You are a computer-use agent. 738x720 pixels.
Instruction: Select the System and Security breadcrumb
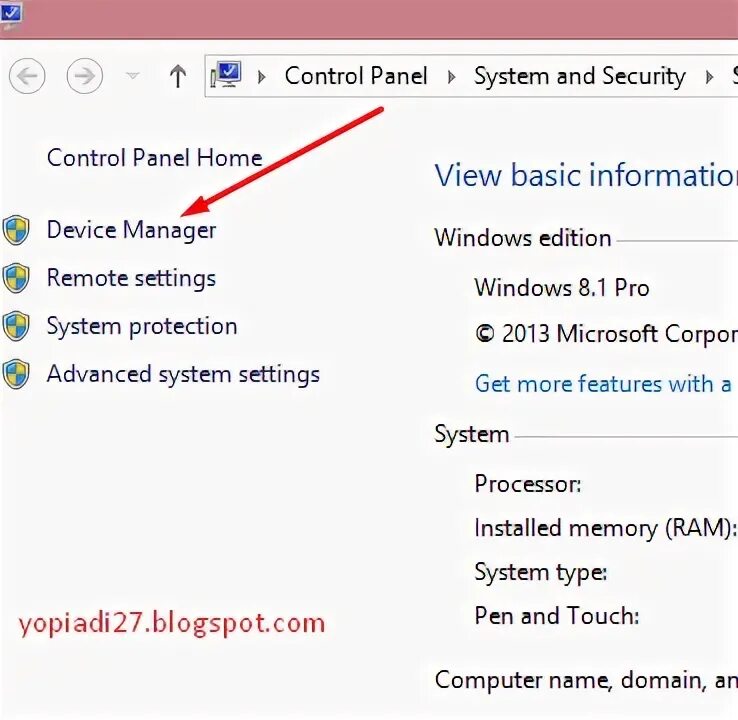tap(579, 76)
